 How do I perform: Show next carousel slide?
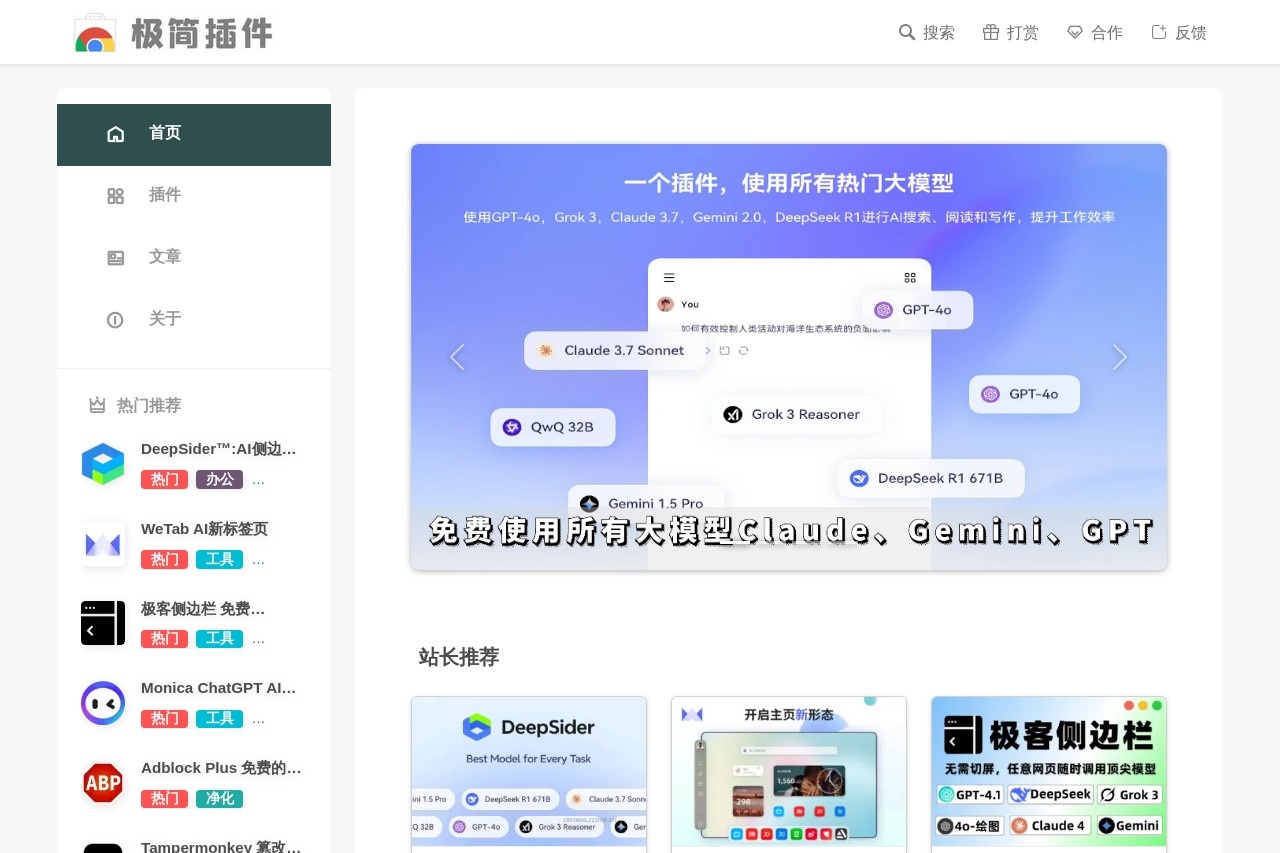1120,357
